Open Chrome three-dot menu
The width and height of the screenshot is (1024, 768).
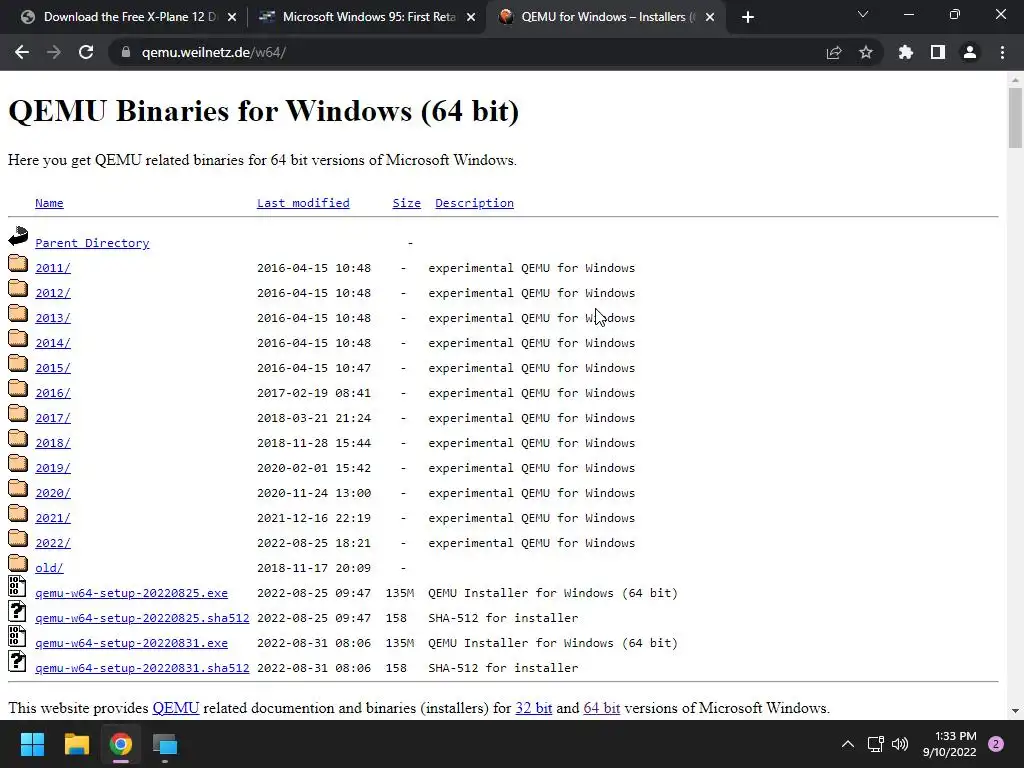pyautogui.click(x=1002, y=52)
